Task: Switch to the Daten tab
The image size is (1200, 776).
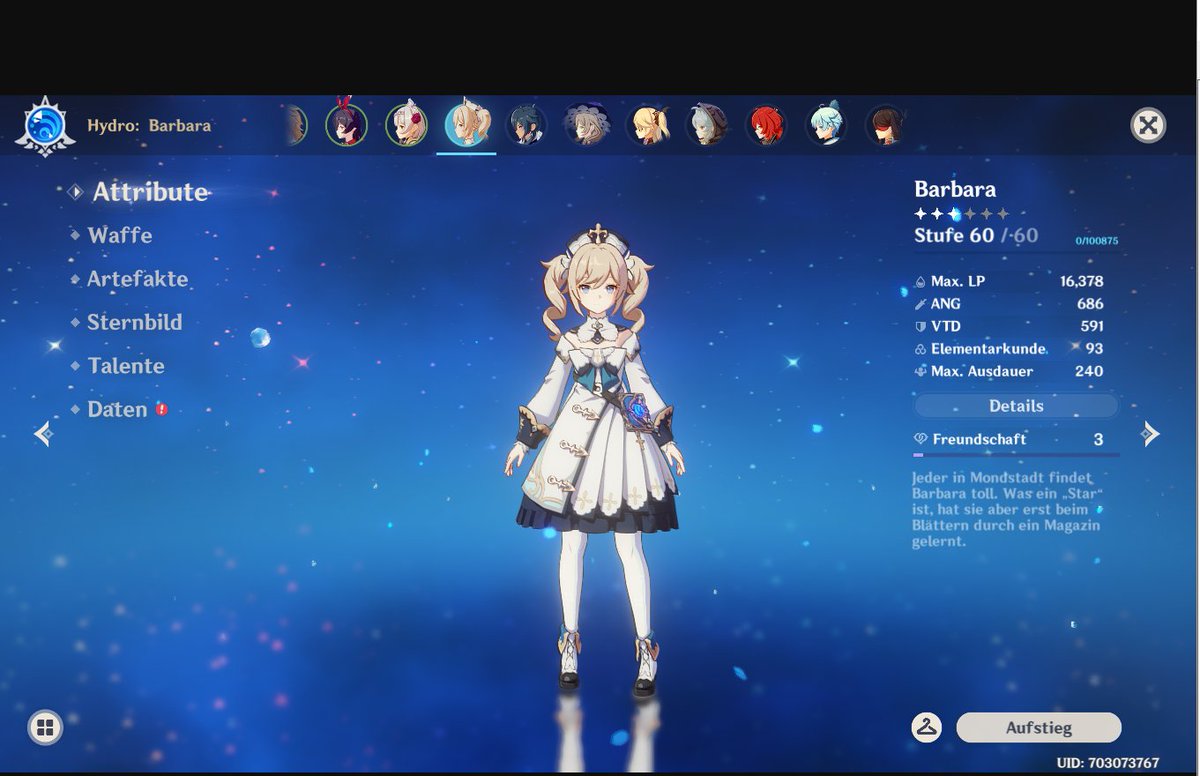Action: coord(117,409)
